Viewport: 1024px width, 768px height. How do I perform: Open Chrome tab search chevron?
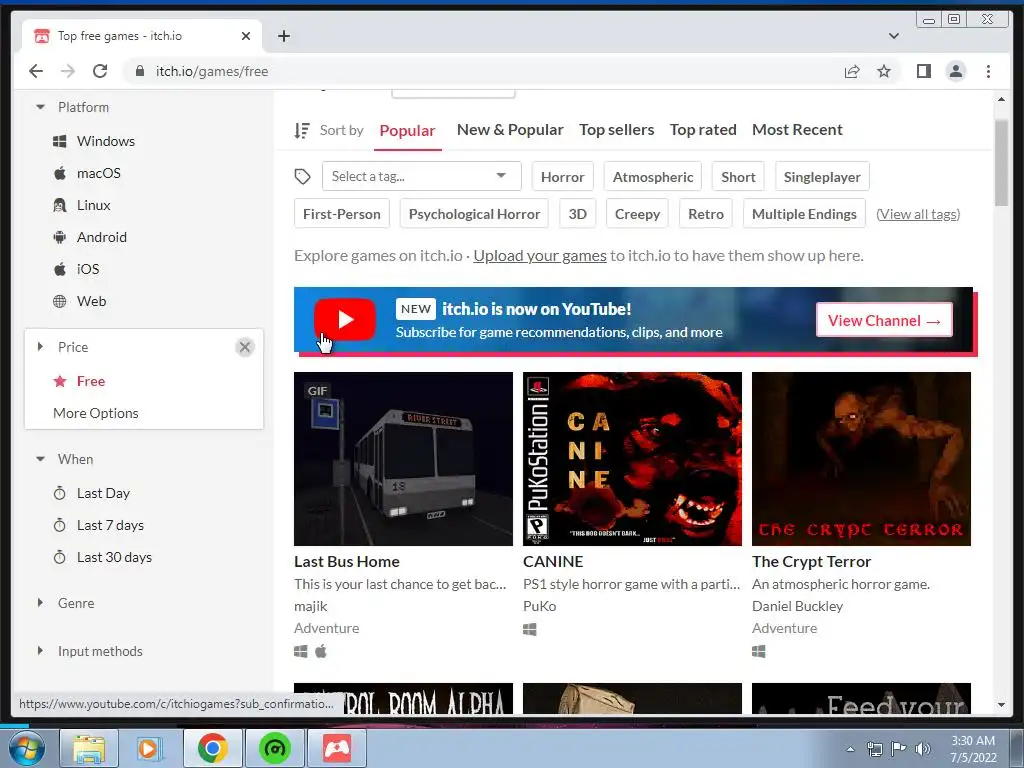click(893, 36)
